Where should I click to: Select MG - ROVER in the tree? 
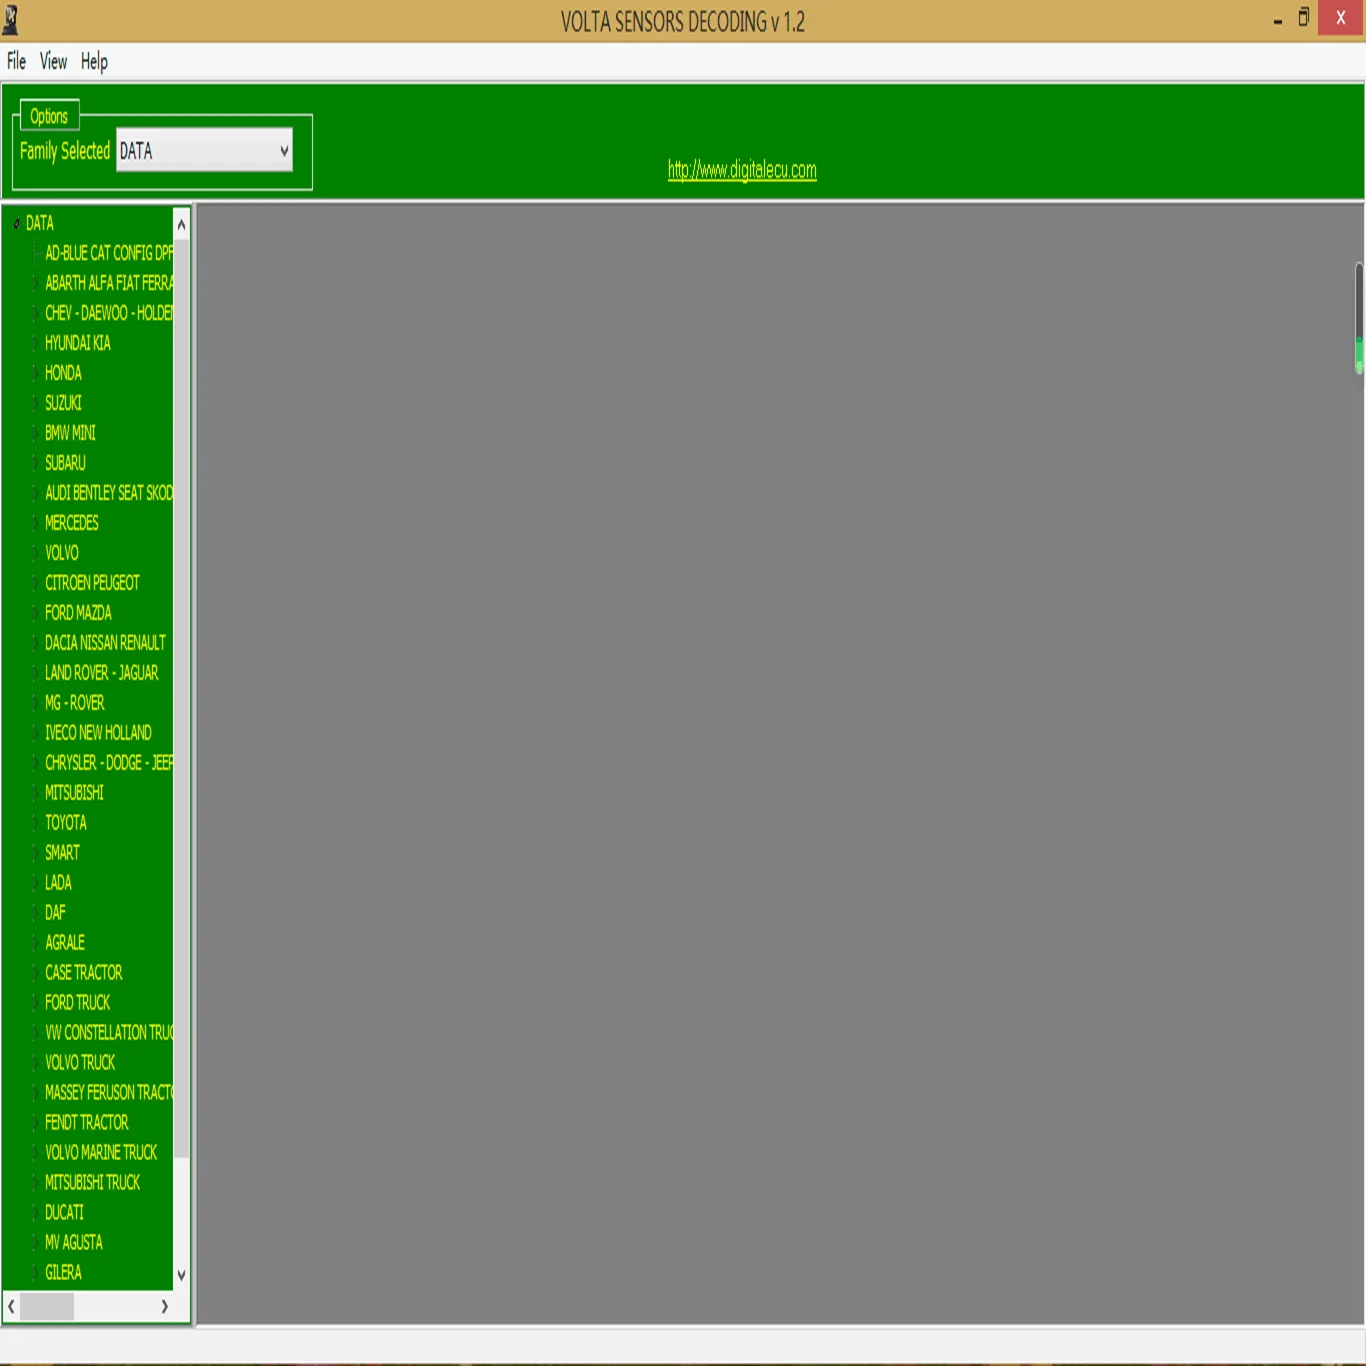click(x=74, y=703)
